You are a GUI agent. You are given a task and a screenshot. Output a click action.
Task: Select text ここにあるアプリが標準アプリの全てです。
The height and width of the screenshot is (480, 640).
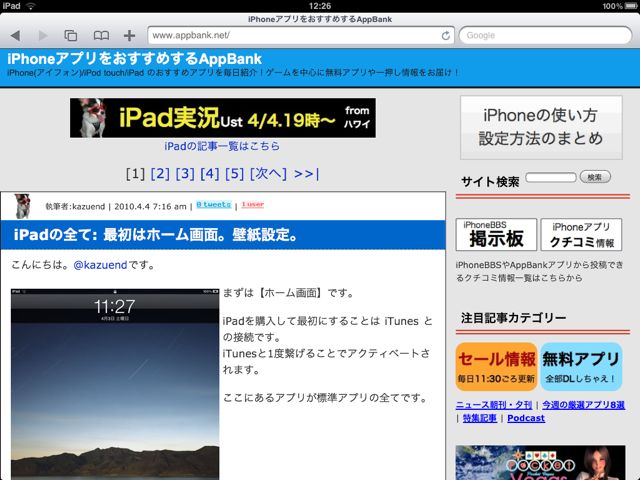click(x=325, y=397)
